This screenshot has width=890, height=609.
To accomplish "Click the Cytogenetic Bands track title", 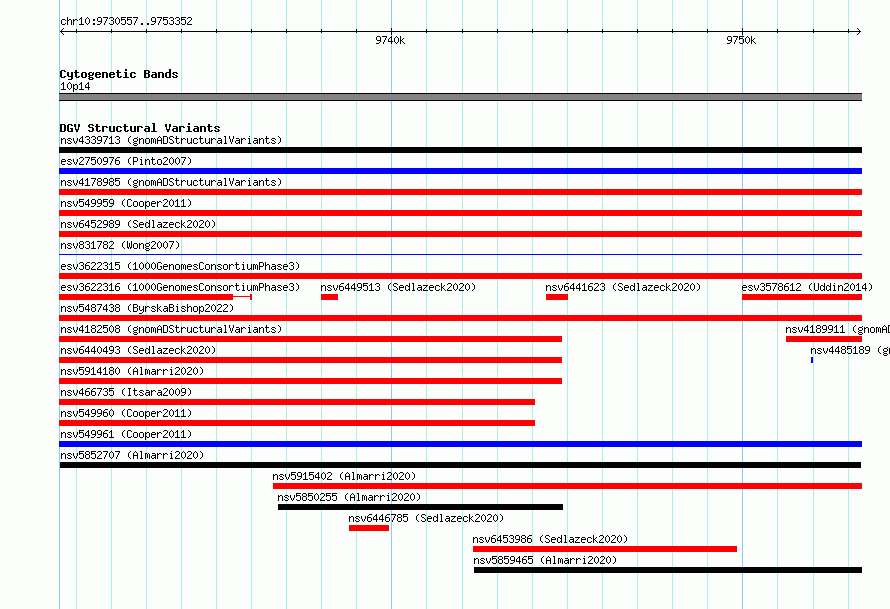I will (x=119, y=74).
